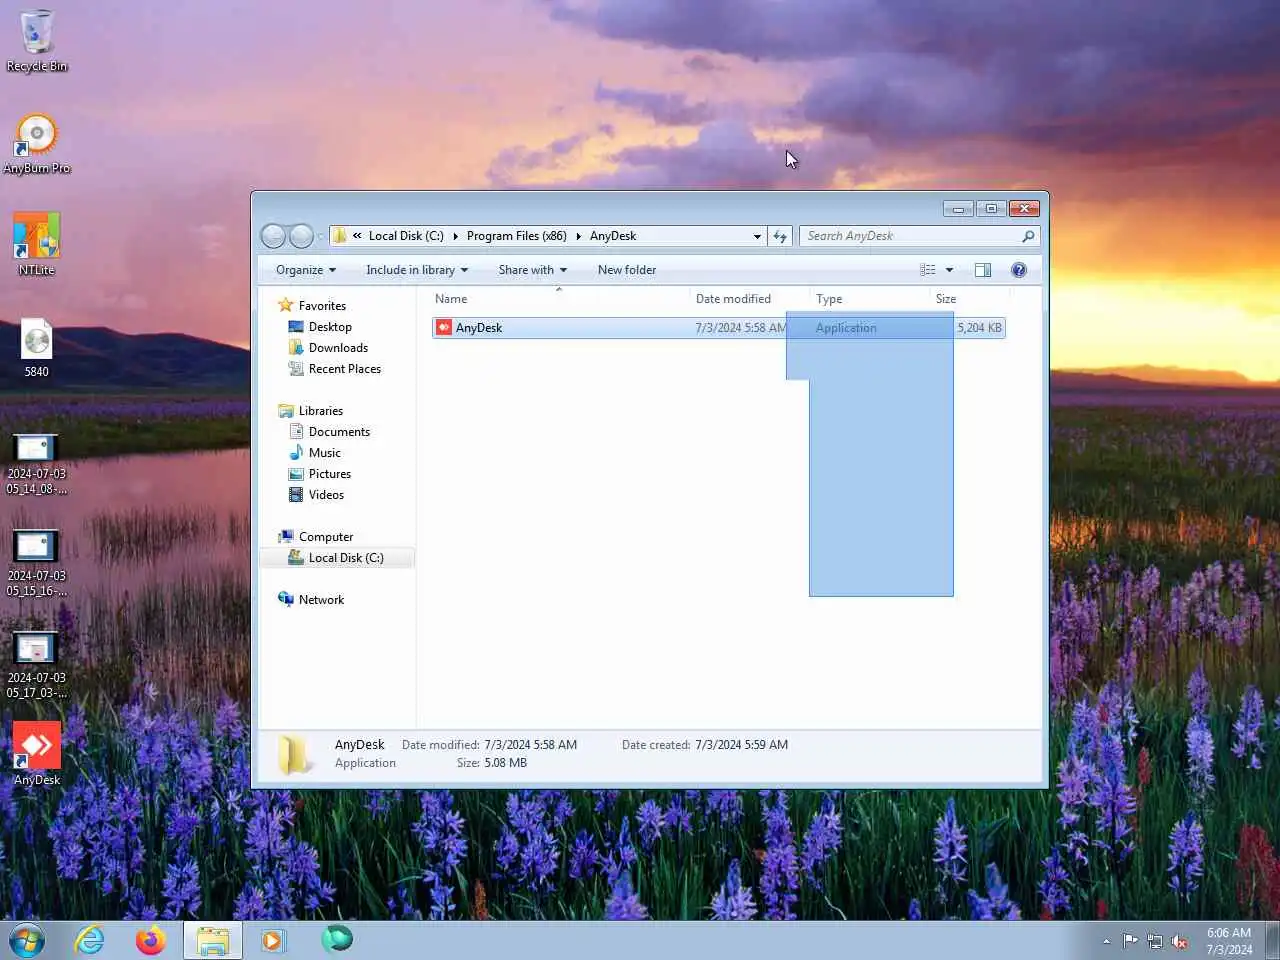
Task: Select Computer in the navigation pane
Action: coord(326,537)
